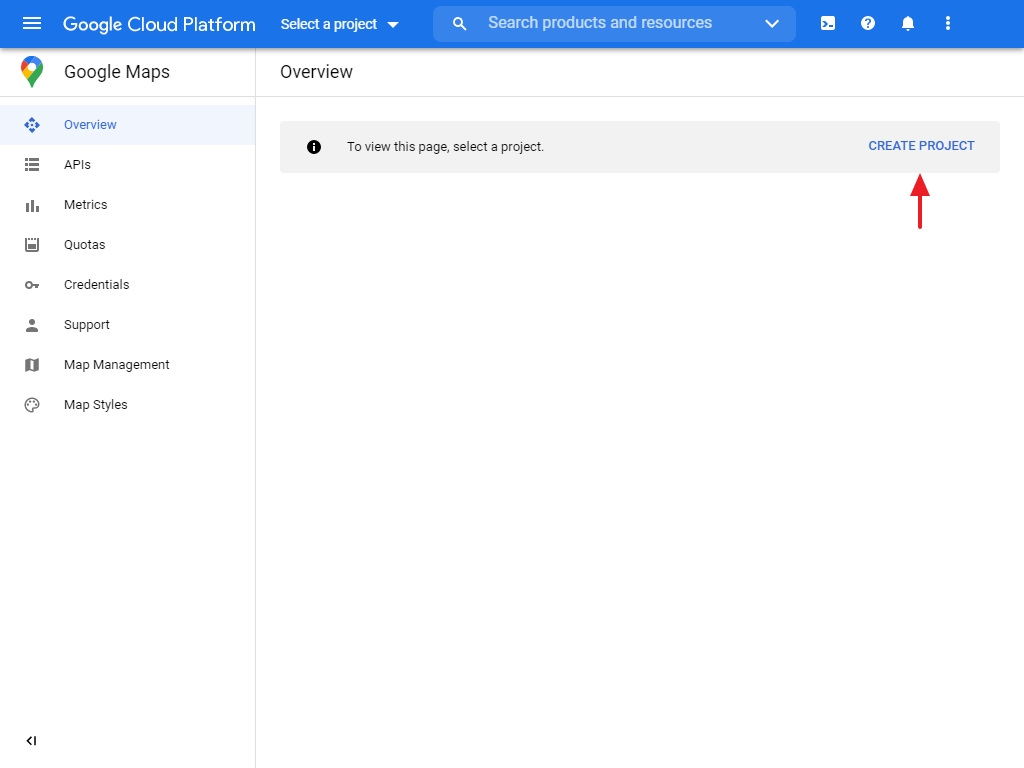Open the Quotas menu item
Viewport: 1024px width, 768px height.
pyautogui.click(x=127, y=245)
